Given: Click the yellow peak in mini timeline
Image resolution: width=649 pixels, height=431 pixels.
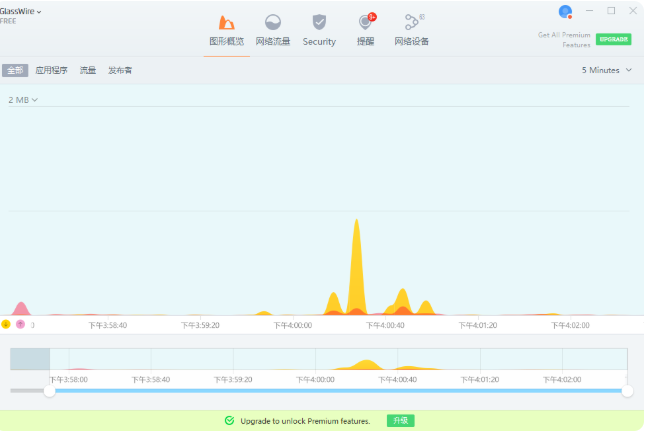Looking at the screenshot, I should click(x=365, y=363).
